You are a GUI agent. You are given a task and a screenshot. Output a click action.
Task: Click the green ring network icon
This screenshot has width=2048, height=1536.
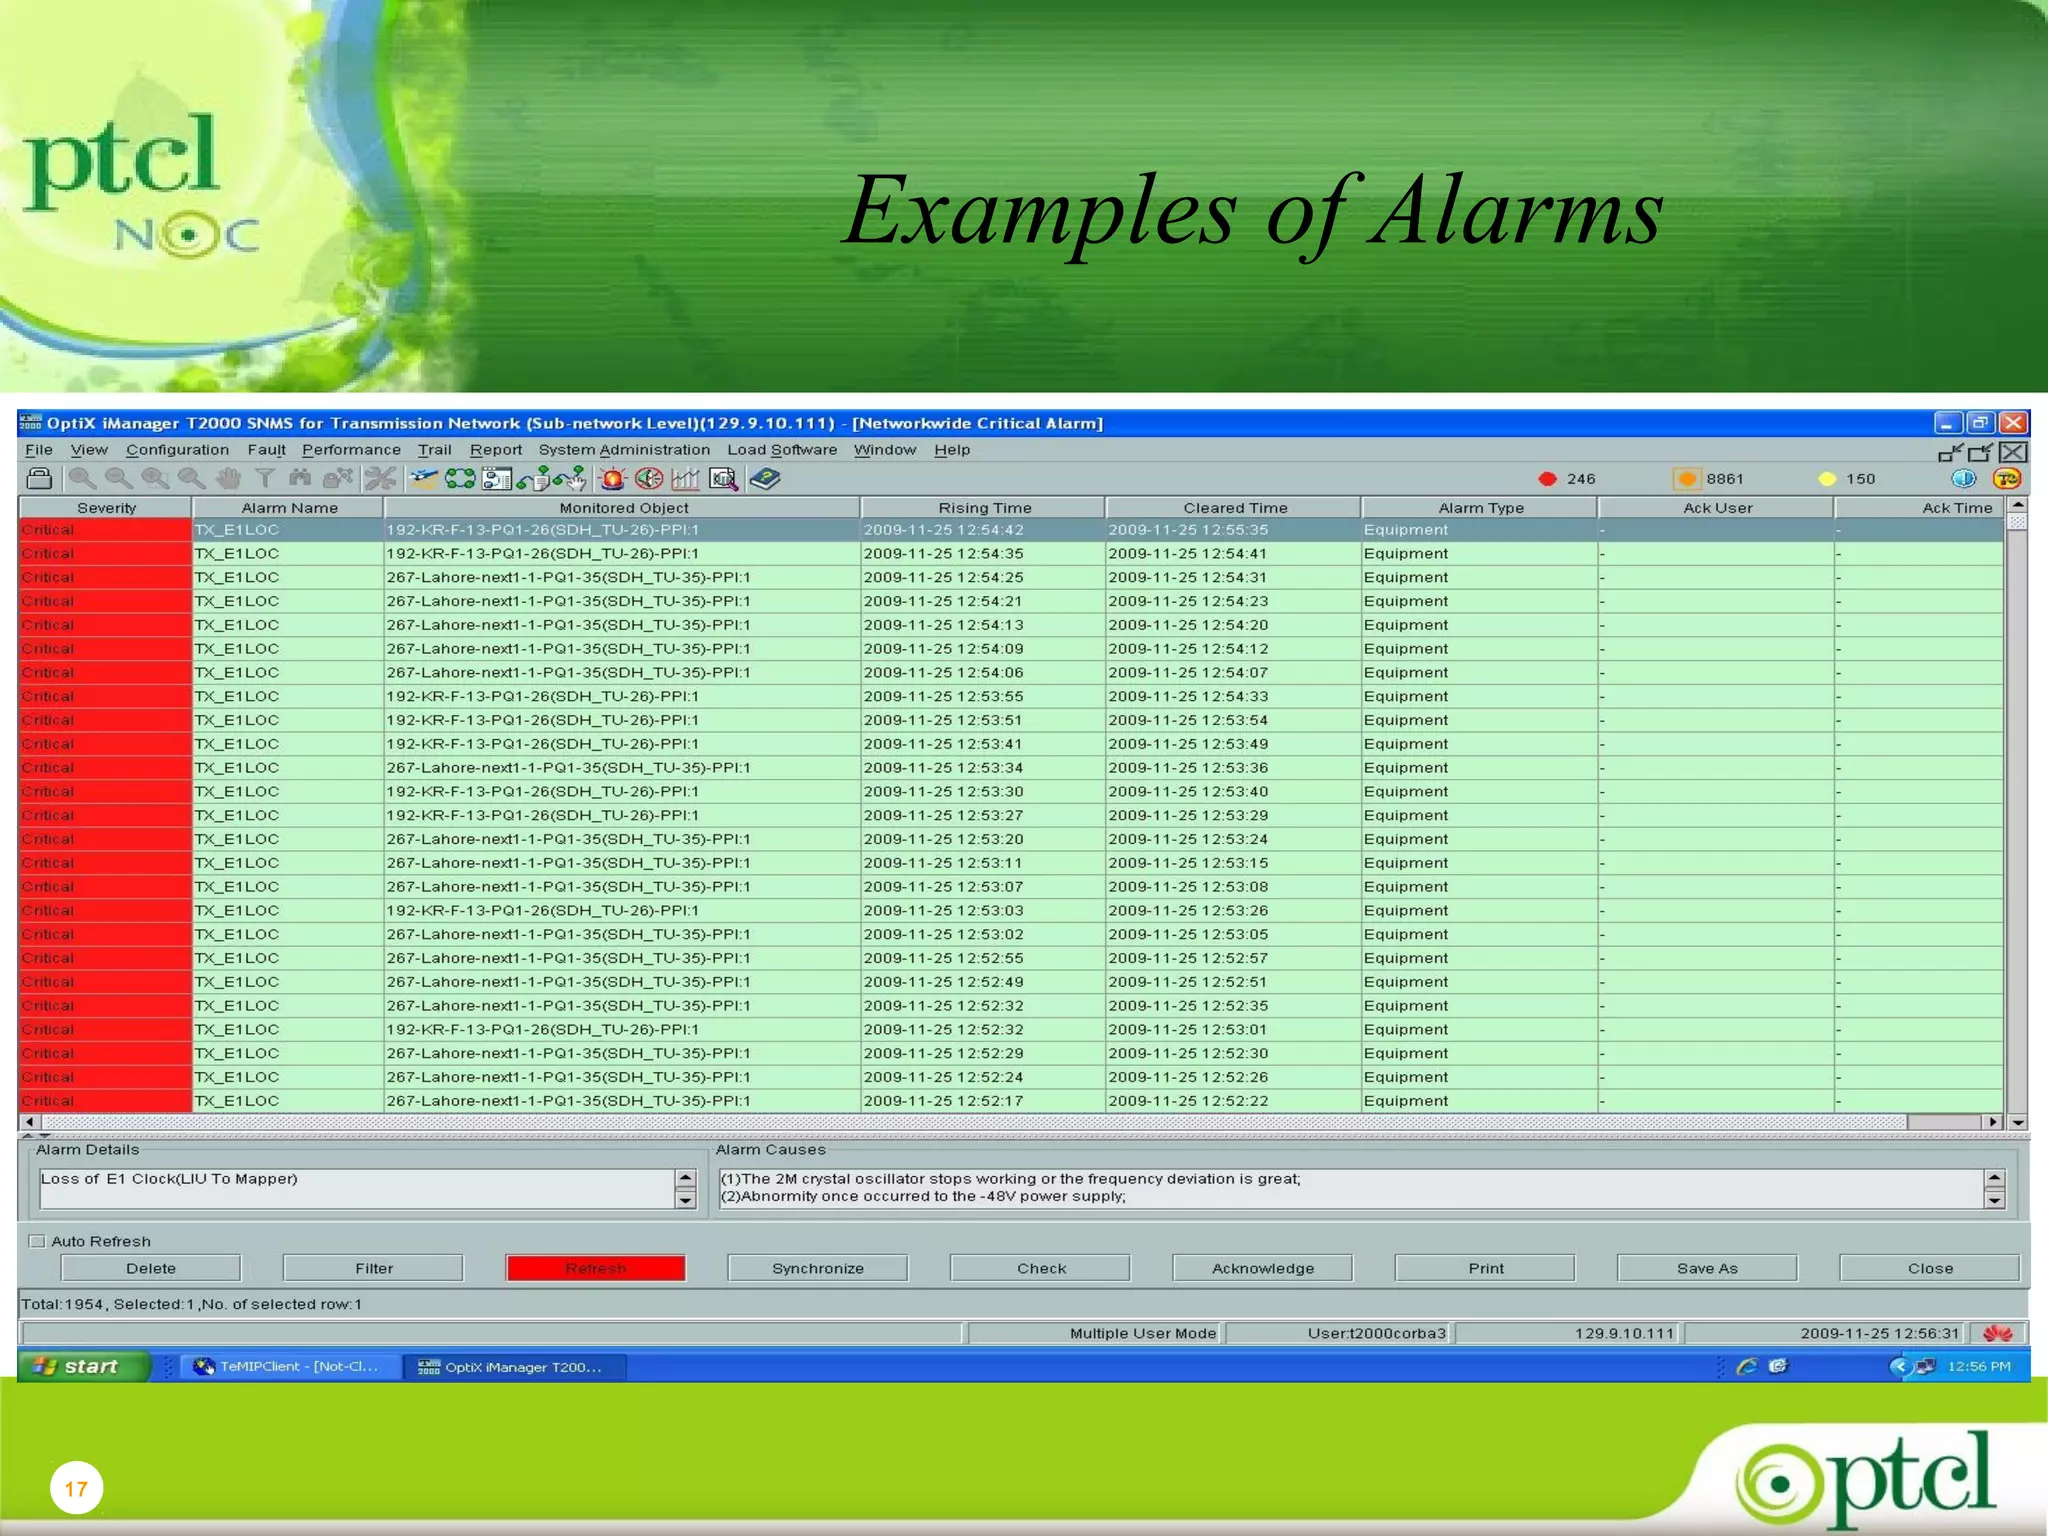click(460, 479)
